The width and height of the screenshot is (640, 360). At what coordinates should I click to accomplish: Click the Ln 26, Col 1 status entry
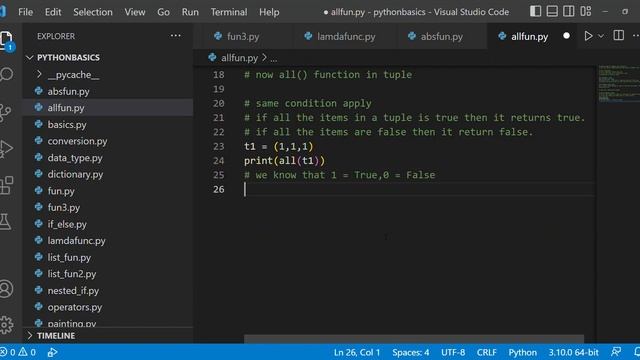pos(357,352)
